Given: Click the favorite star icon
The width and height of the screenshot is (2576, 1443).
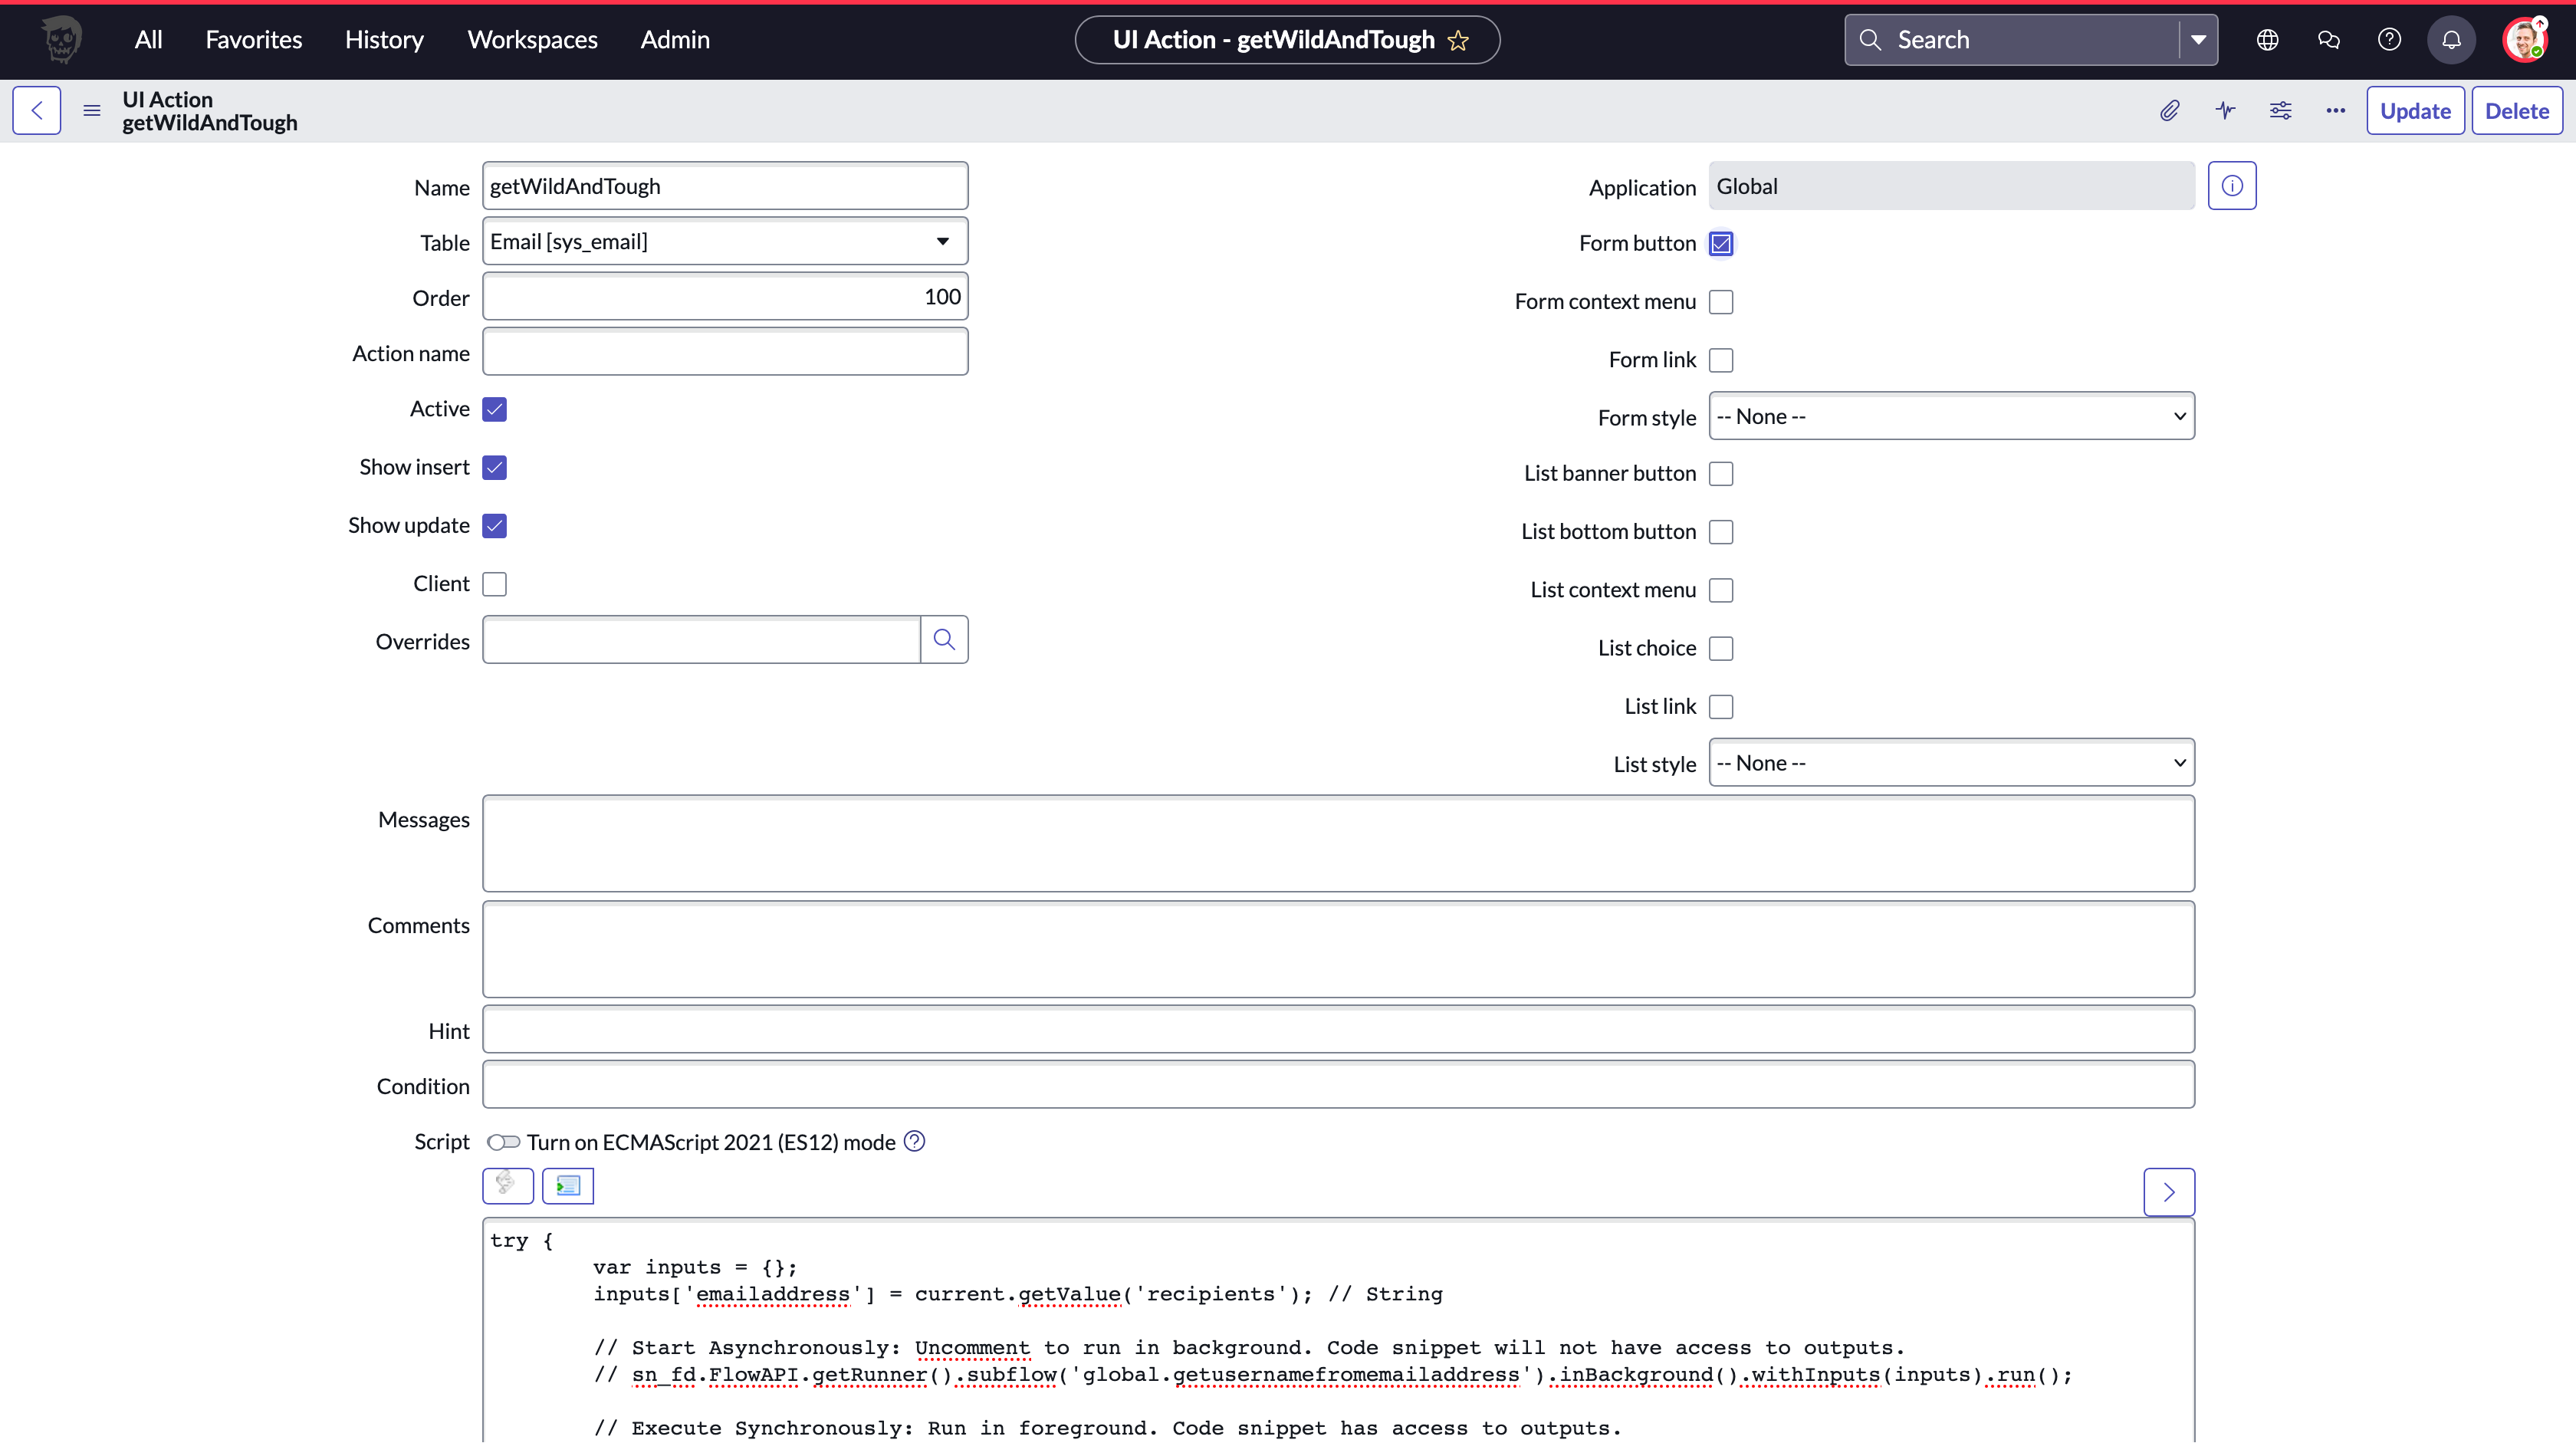Looking at the screenshot, I should [x=1459, y=40].
